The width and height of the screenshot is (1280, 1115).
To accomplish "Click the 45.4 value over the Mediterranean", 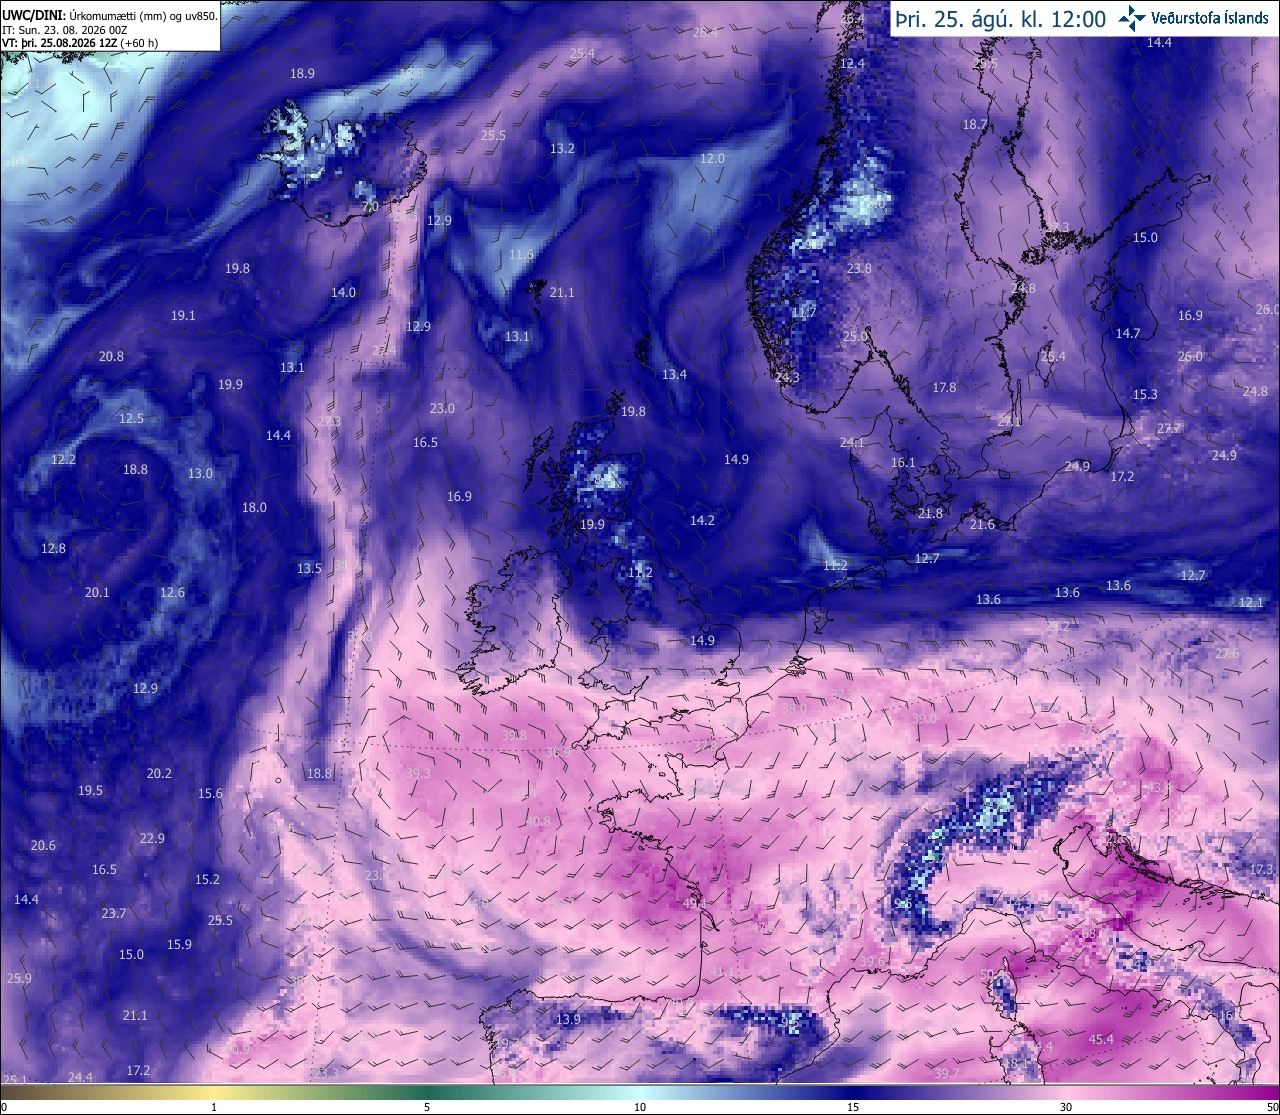I will 1101,1040.
